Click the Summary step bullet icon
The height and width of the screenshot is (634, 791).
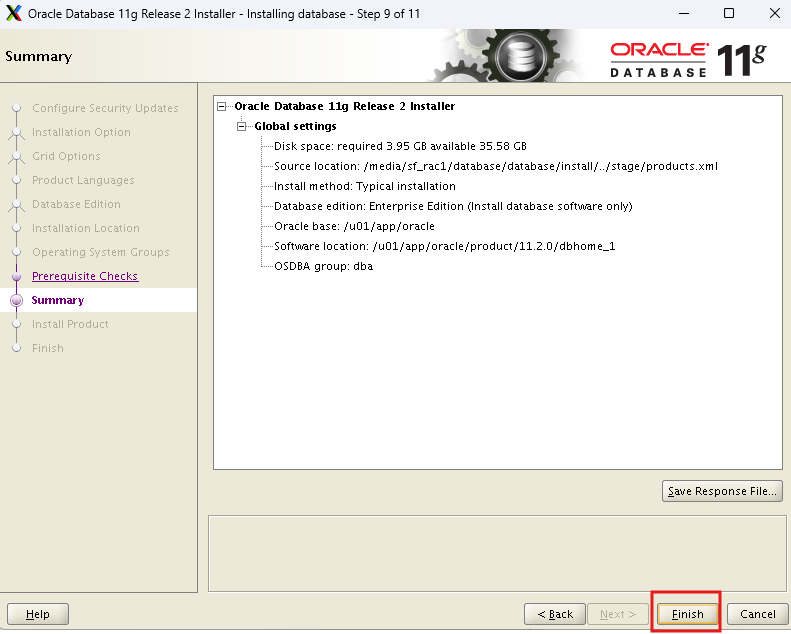pos(17,300)
